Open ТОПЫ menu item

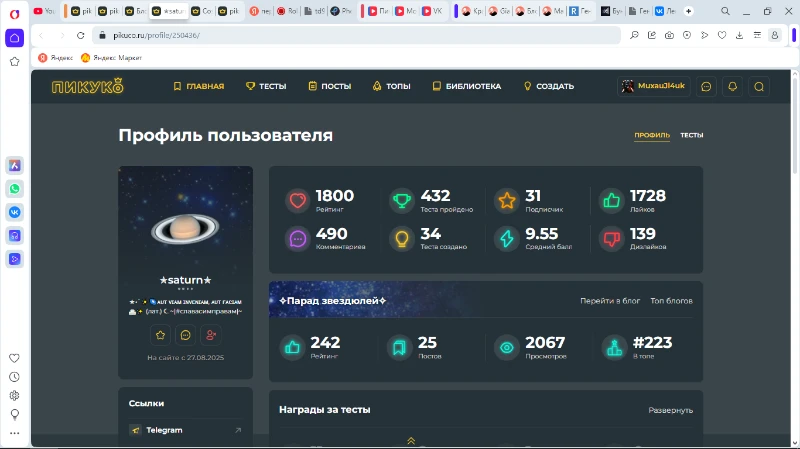click(392, 86)
